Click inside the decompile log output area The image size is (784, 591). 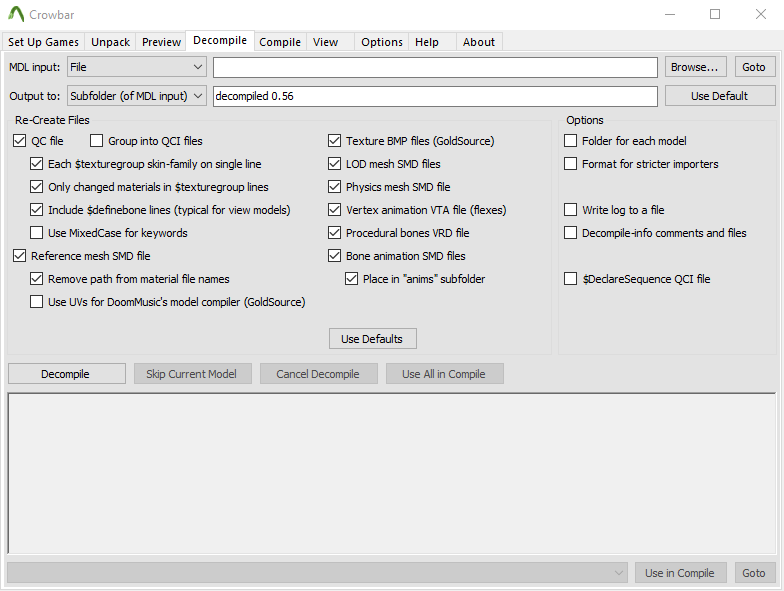tap(392, 474)
